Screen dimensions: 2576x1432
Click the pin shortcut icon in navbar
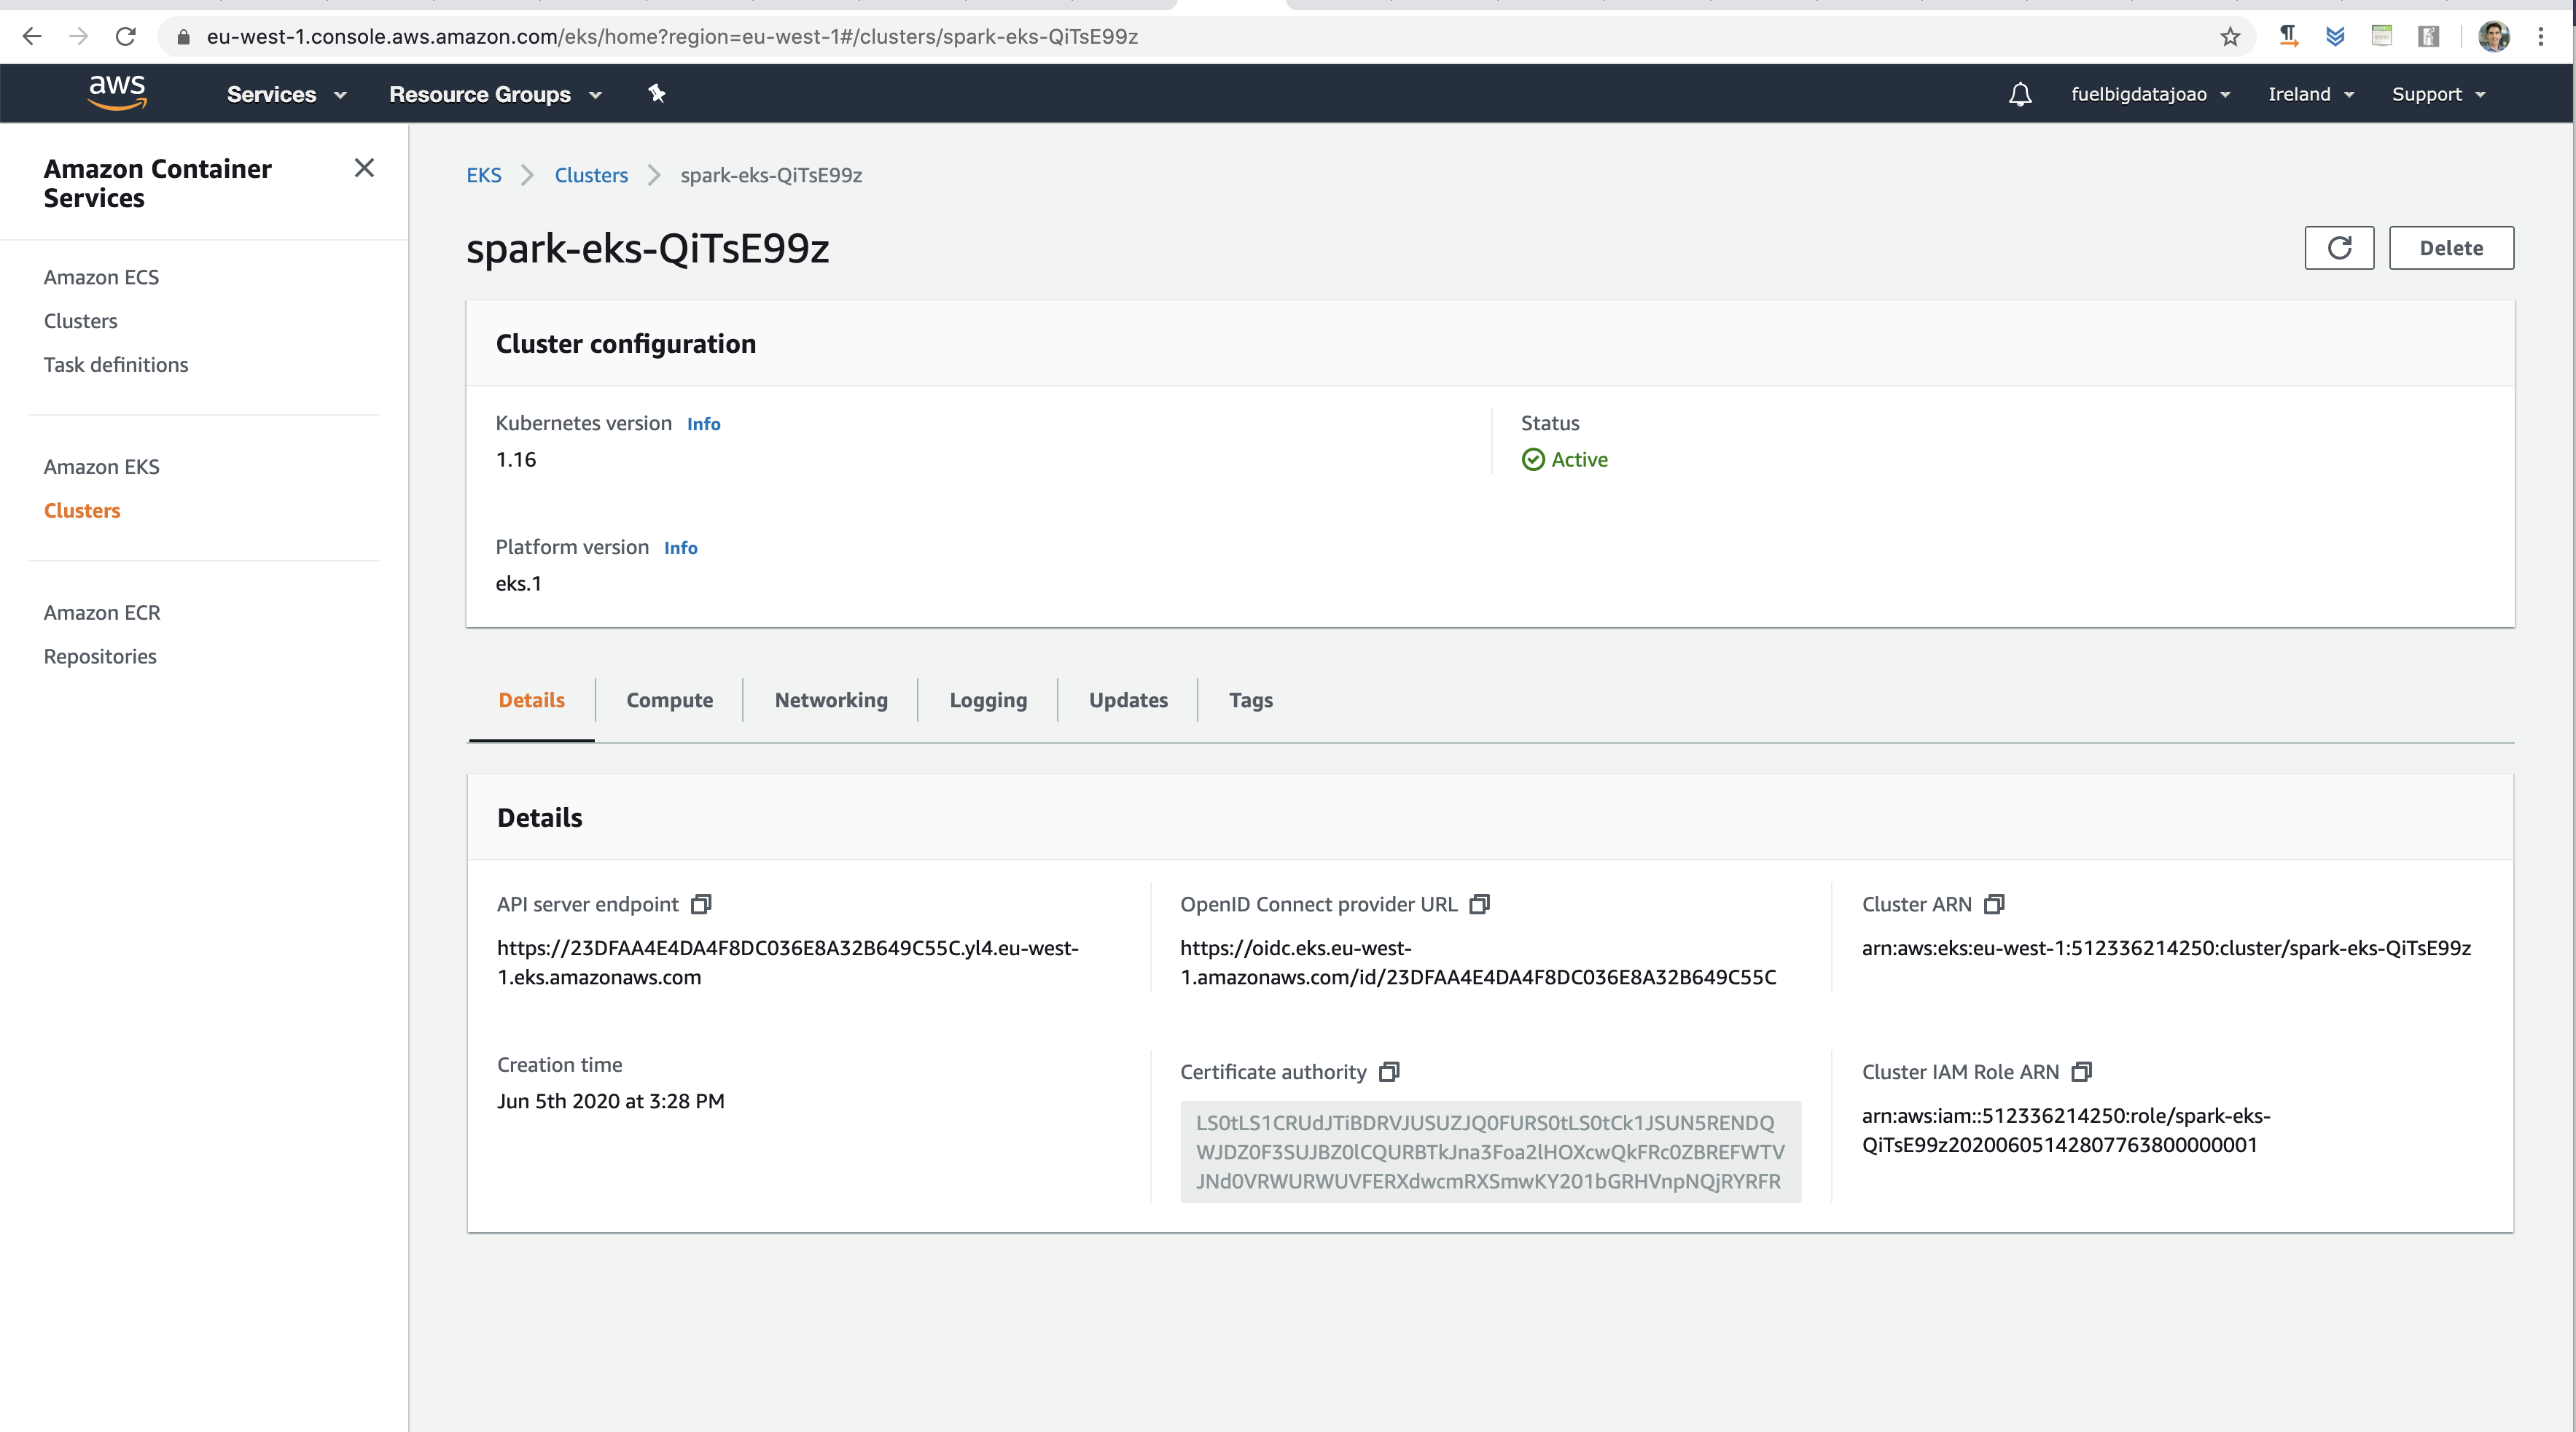(x=656, y=94)
